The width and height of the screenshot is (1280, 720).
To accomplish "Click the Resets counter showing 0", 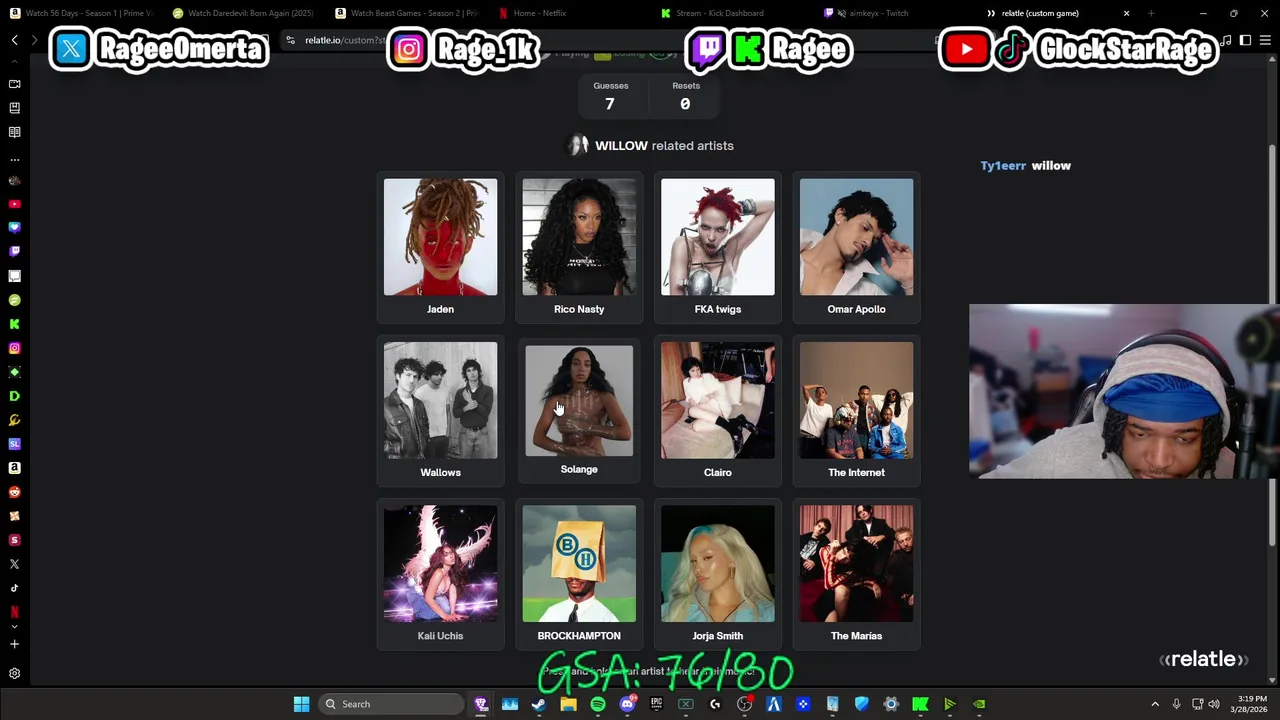I will point(685,96).
